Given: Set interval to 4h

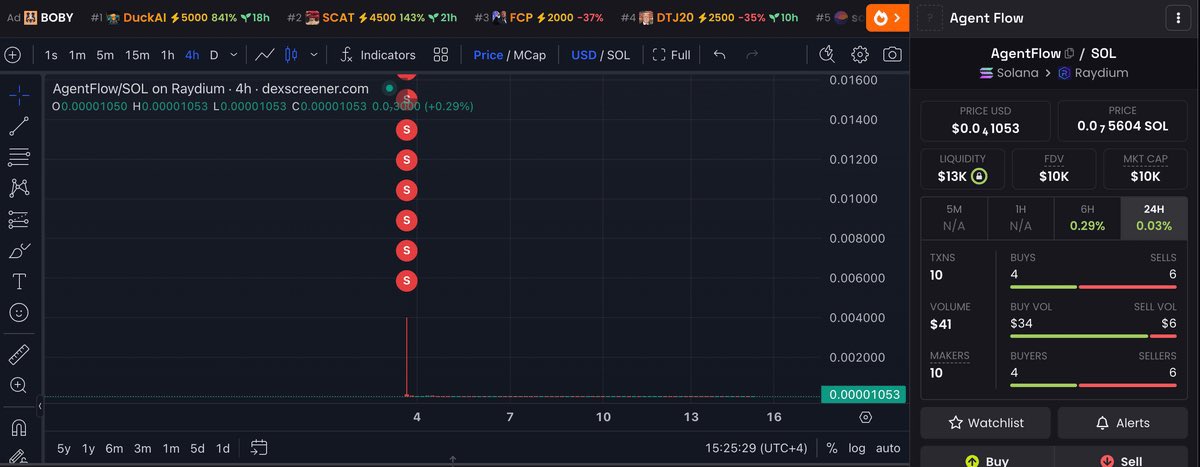Looking at the screenshot, I should coord(192,55).
